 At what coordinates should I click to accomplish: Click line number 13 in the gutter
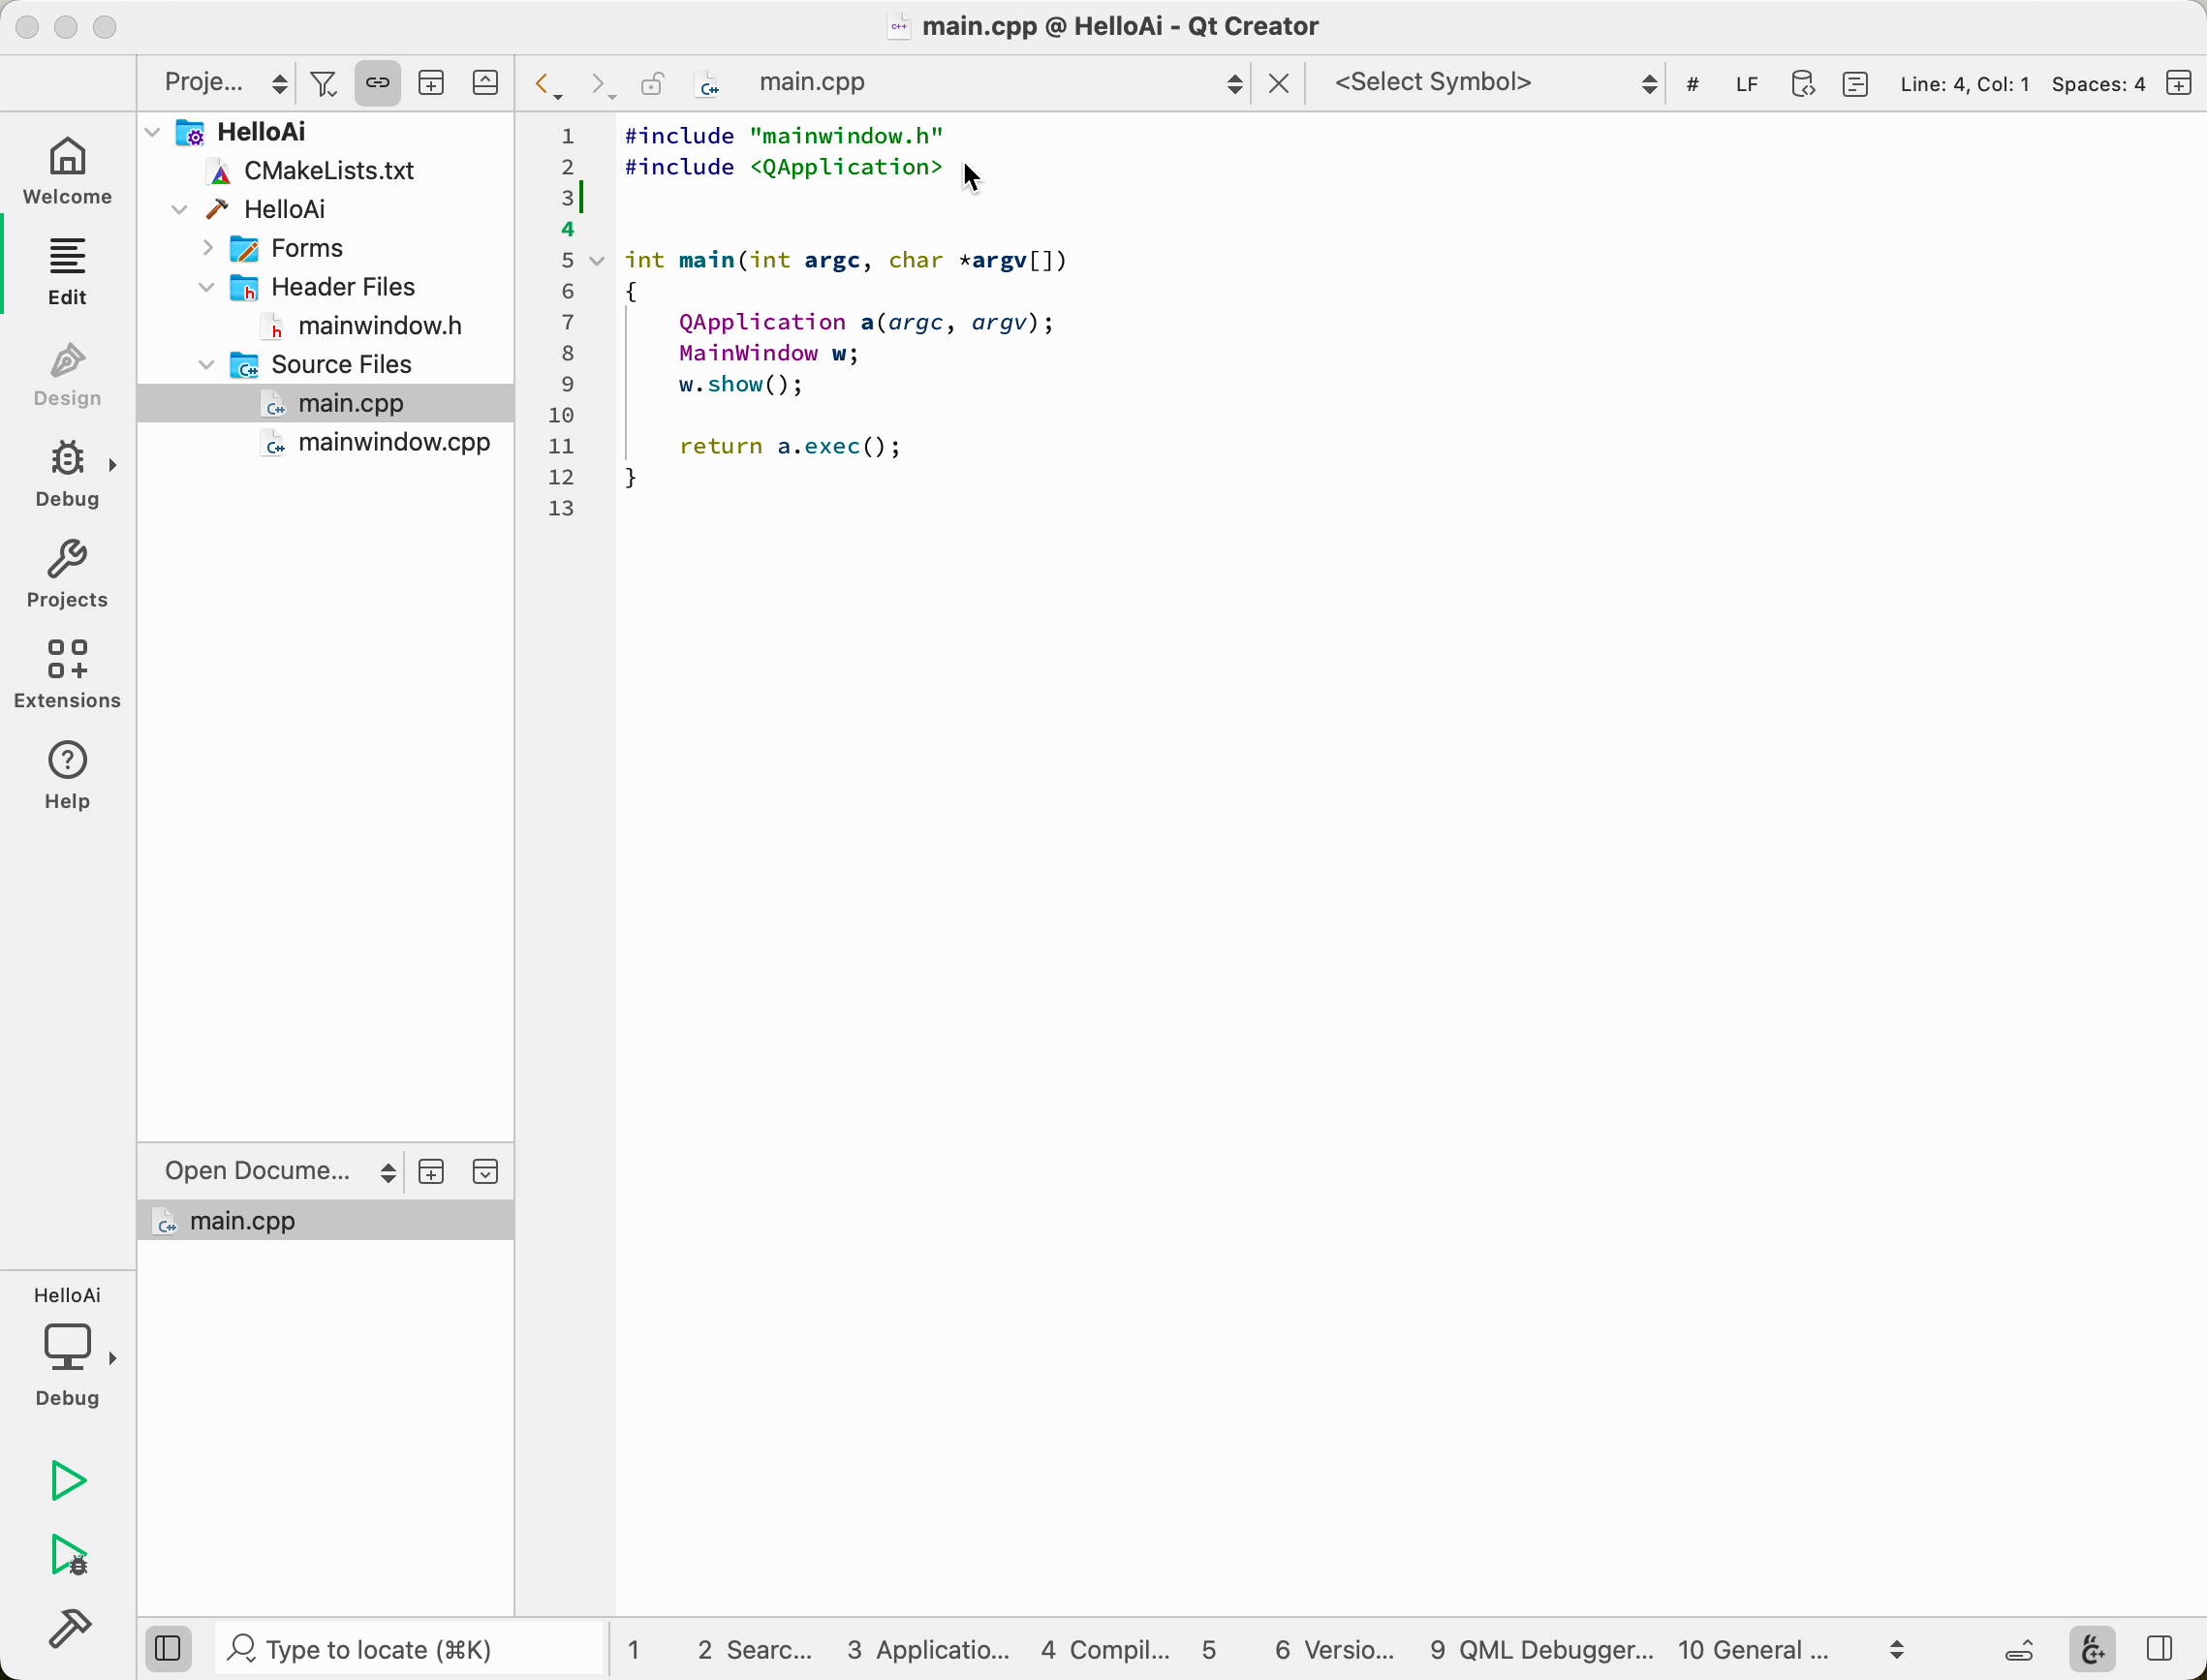(561, 509)
